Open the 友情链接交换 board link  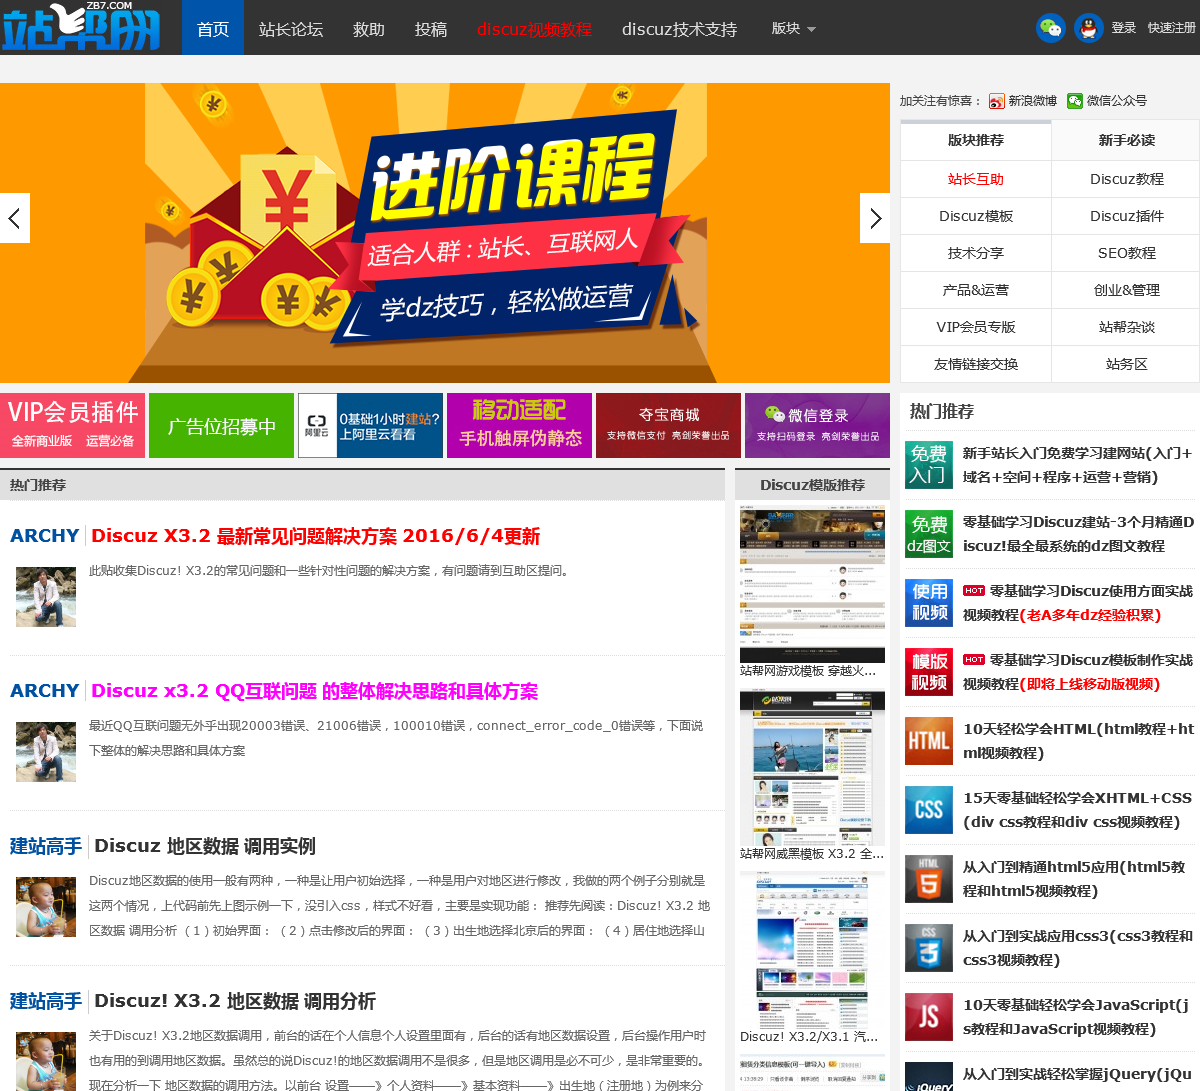976,364
